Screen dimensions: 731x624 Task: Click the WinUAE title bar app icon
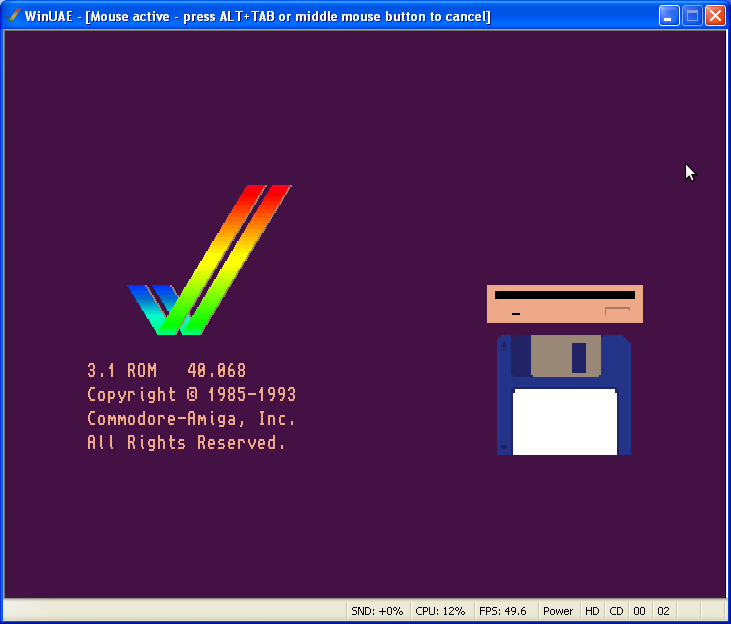(14, 15)
